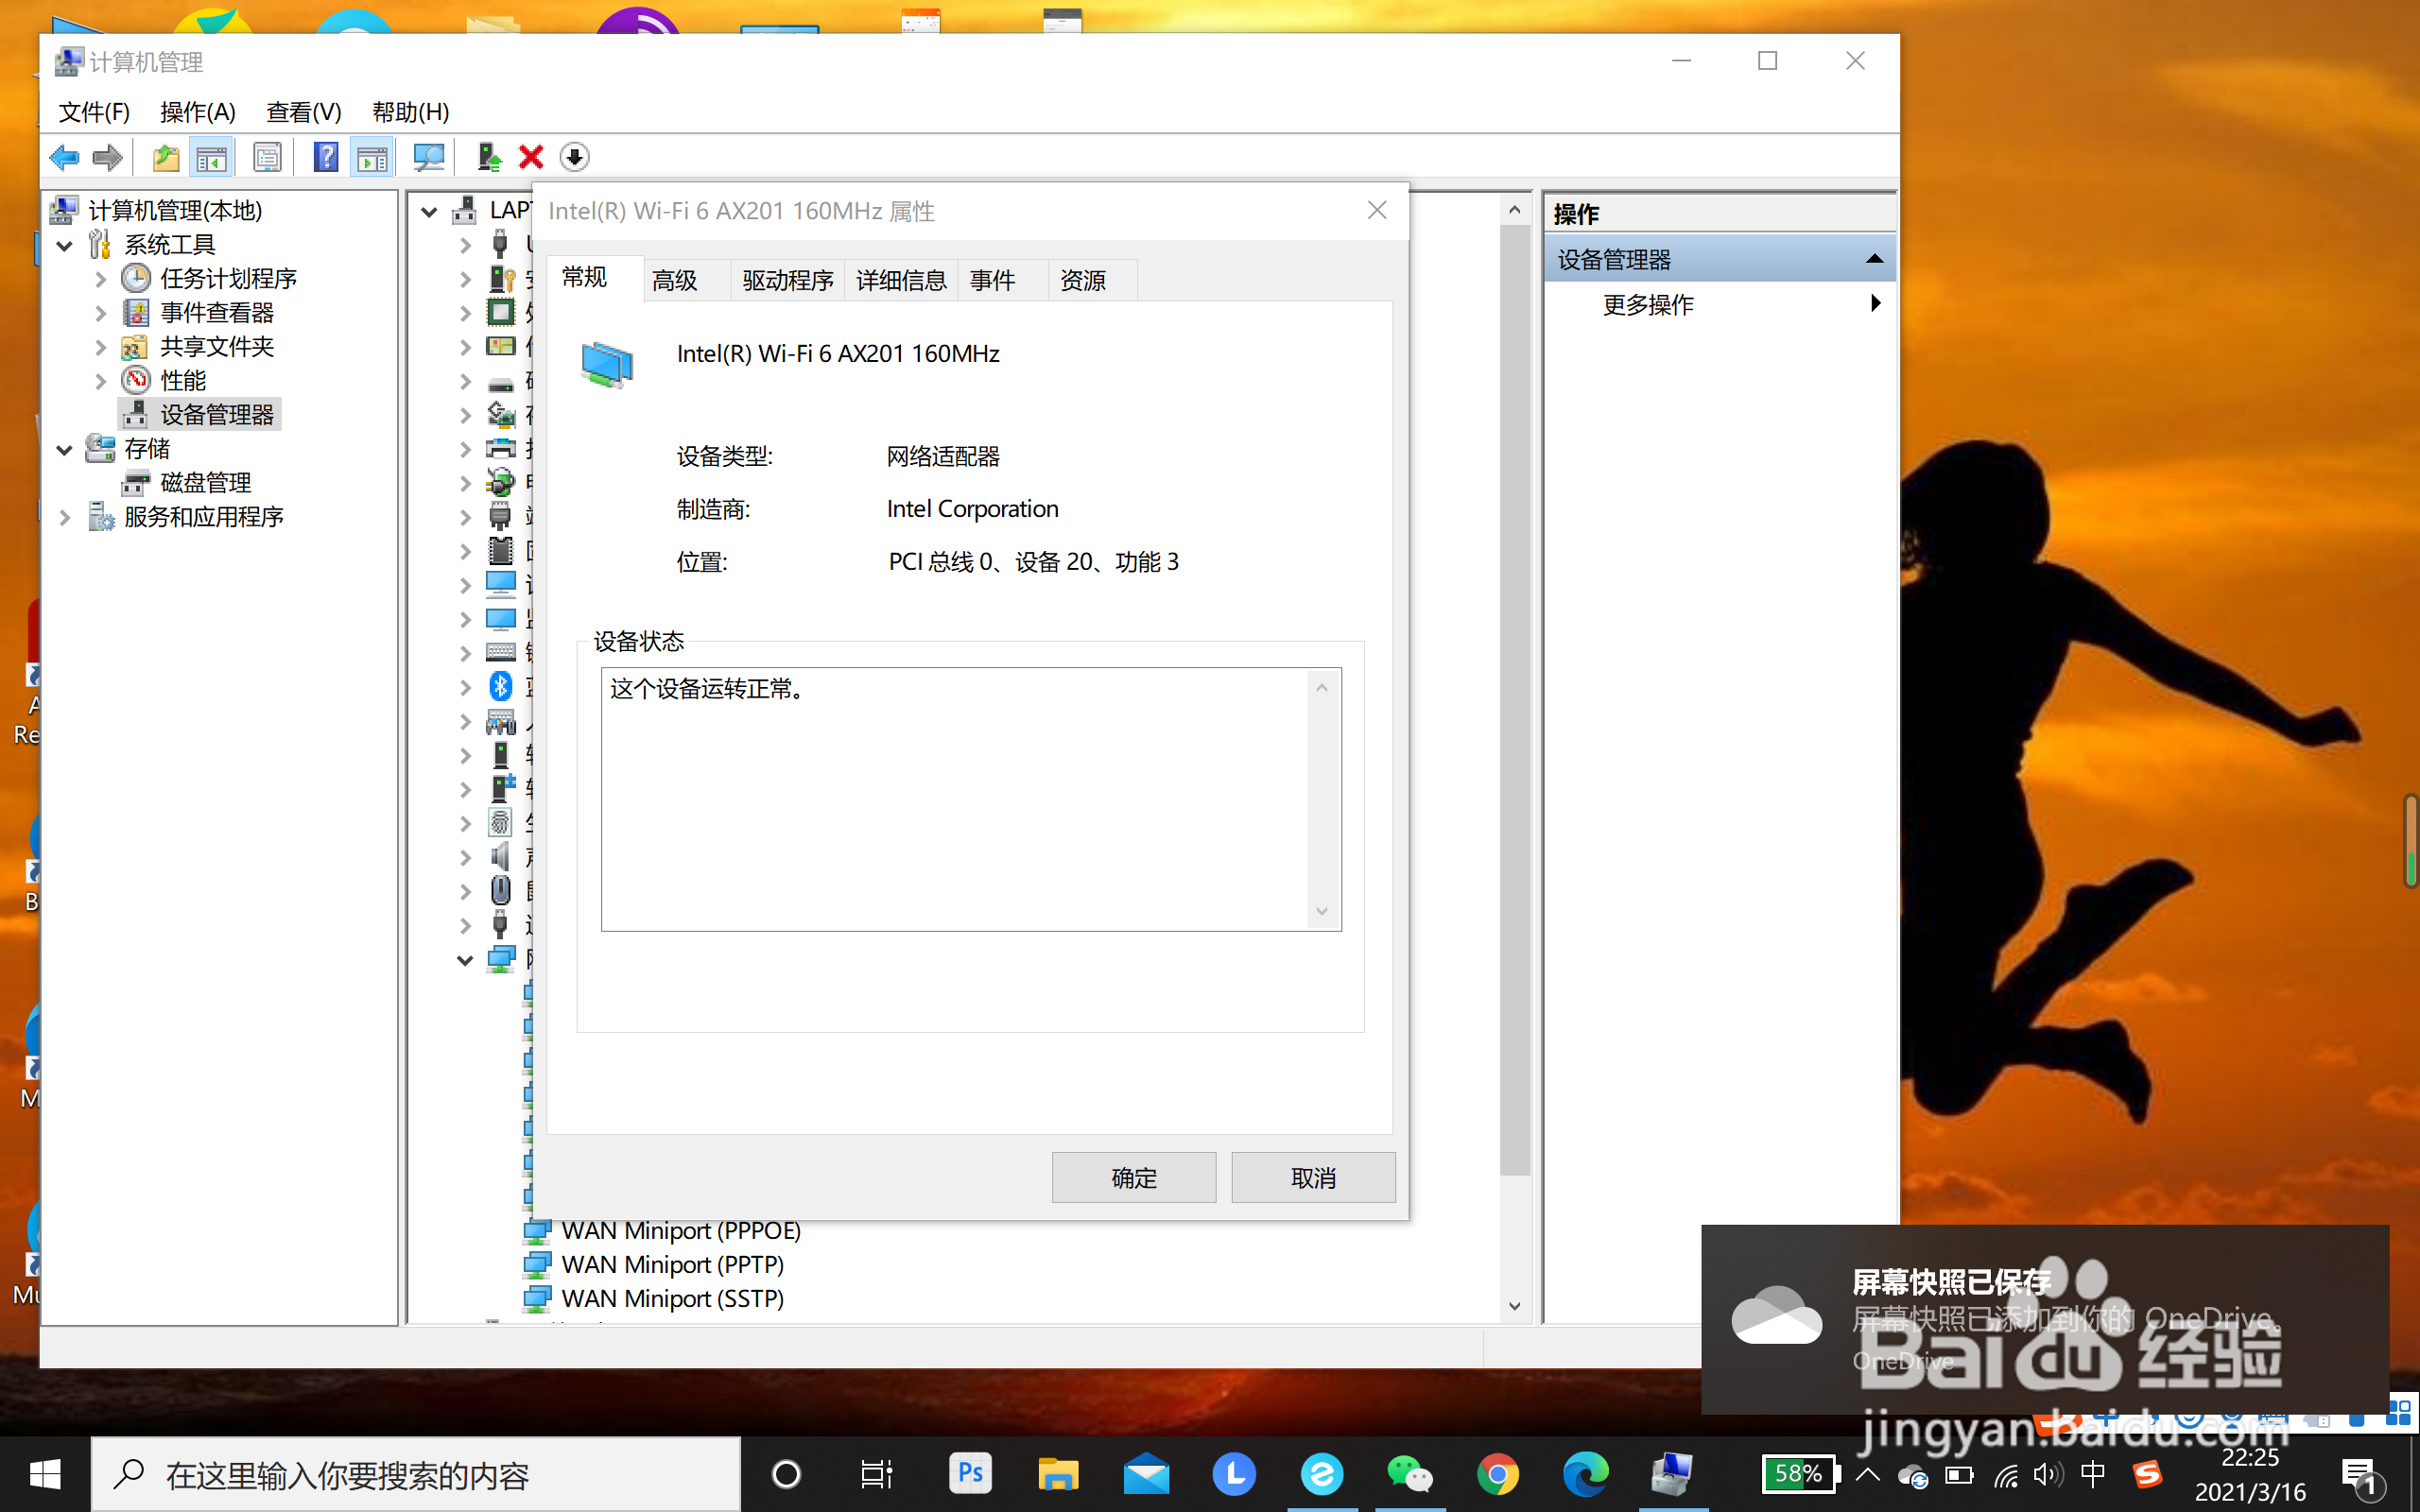
Task: Open the 操作(A) menu
Action: click(197, 112)
